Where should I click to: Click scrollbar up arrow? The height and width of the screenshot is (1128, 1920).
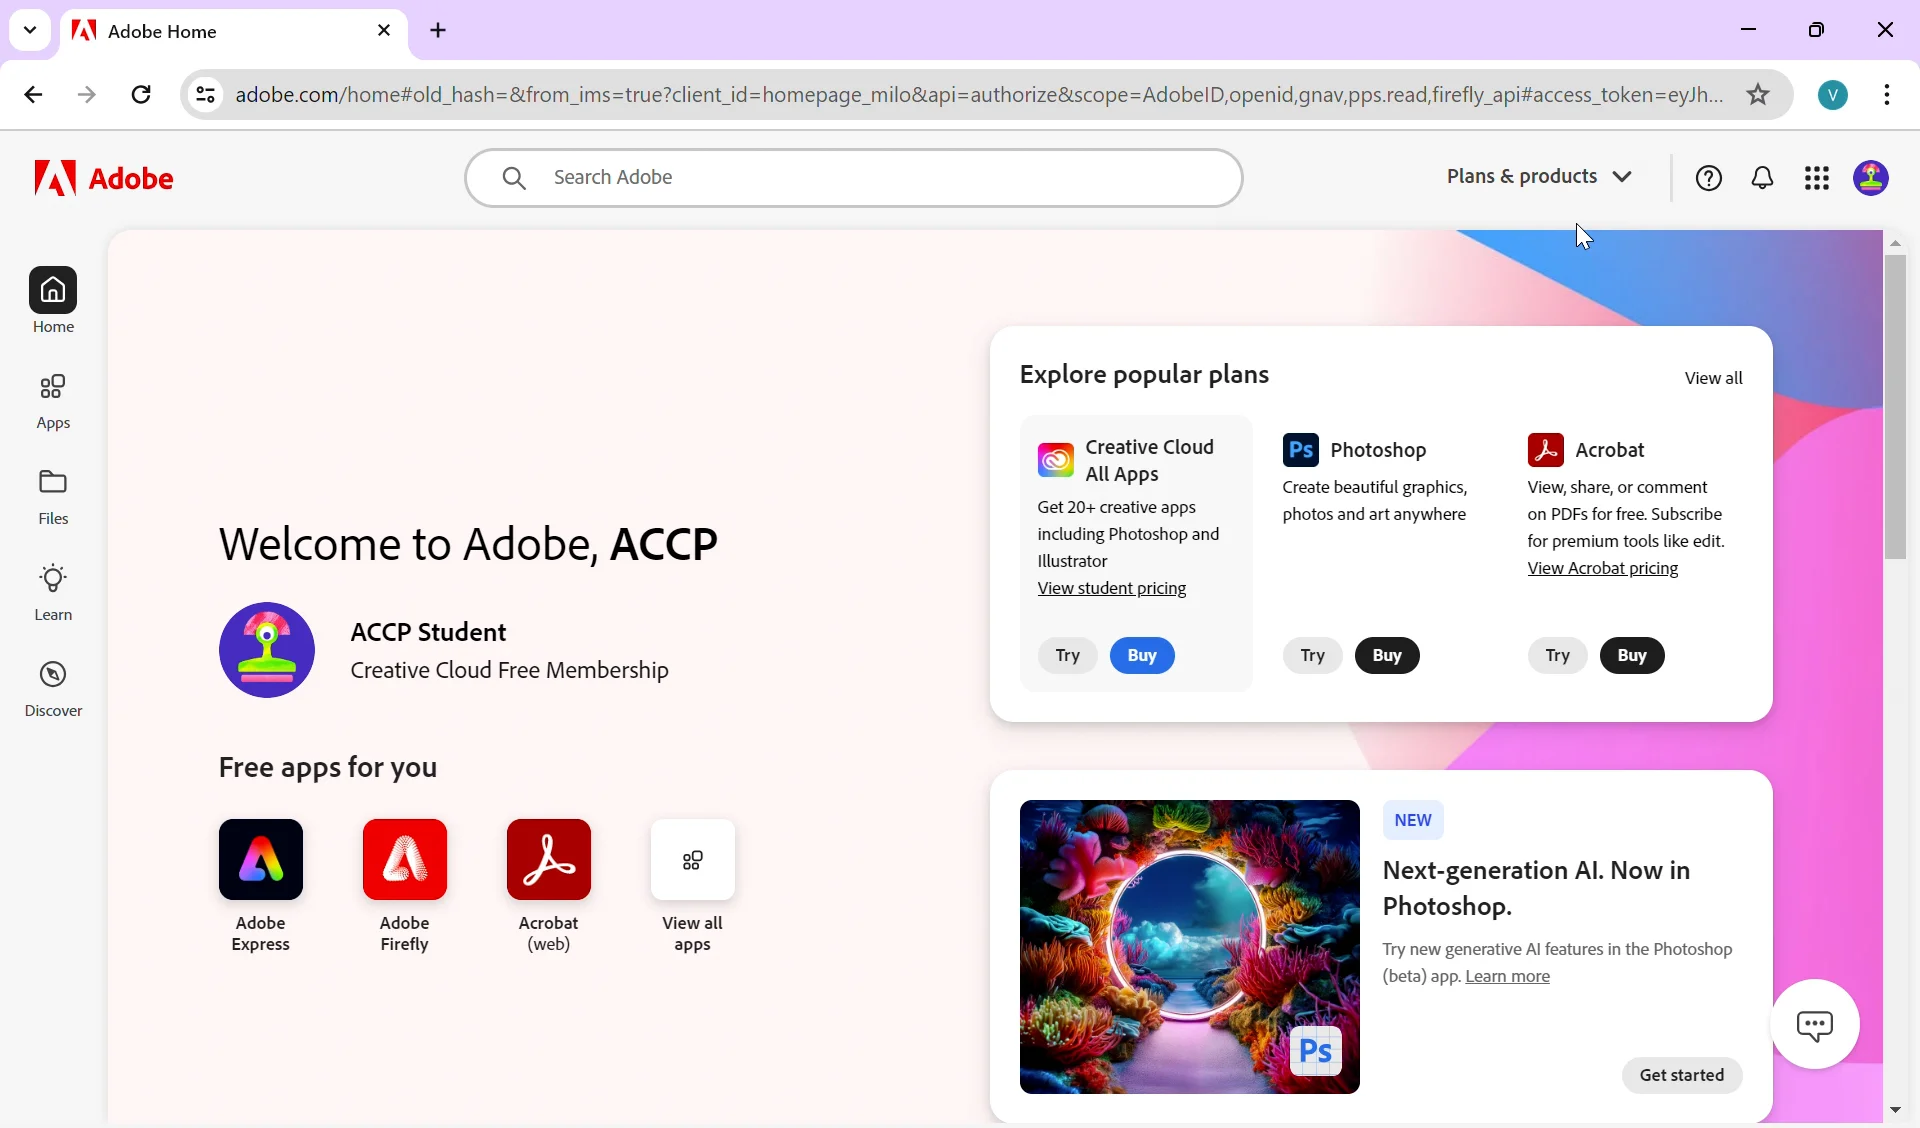tap(1896, 243)
